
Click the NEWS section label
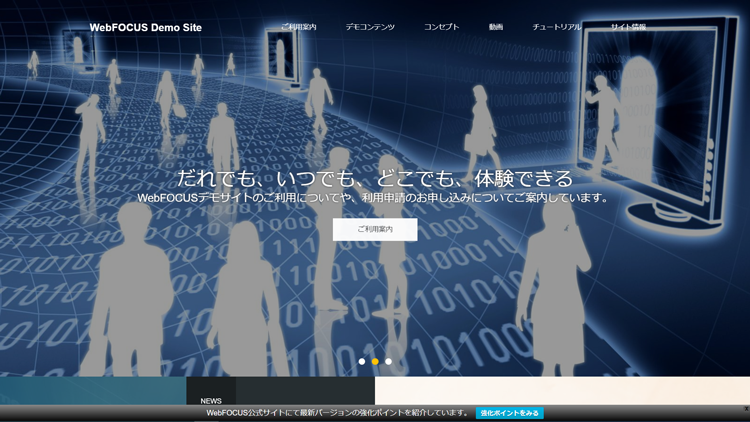[x=211, y=401]
